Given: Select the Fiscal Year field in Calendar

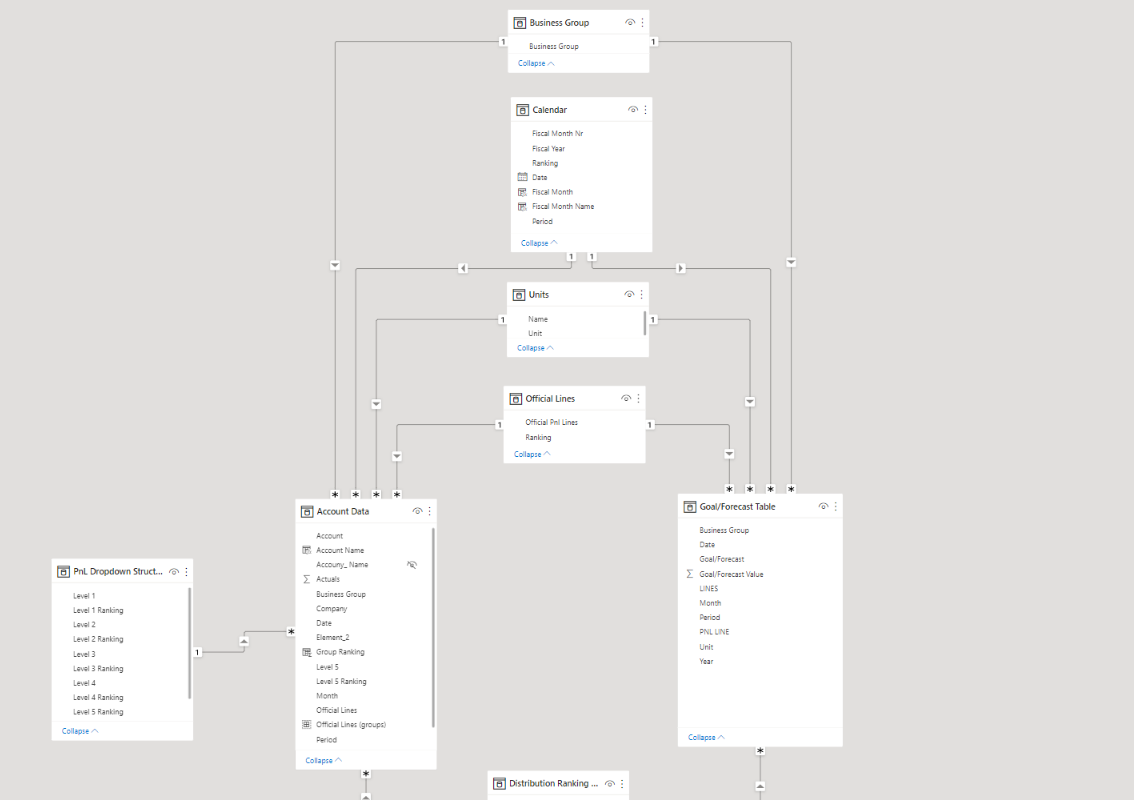Looking at the screenshot, I should (548, 148).
